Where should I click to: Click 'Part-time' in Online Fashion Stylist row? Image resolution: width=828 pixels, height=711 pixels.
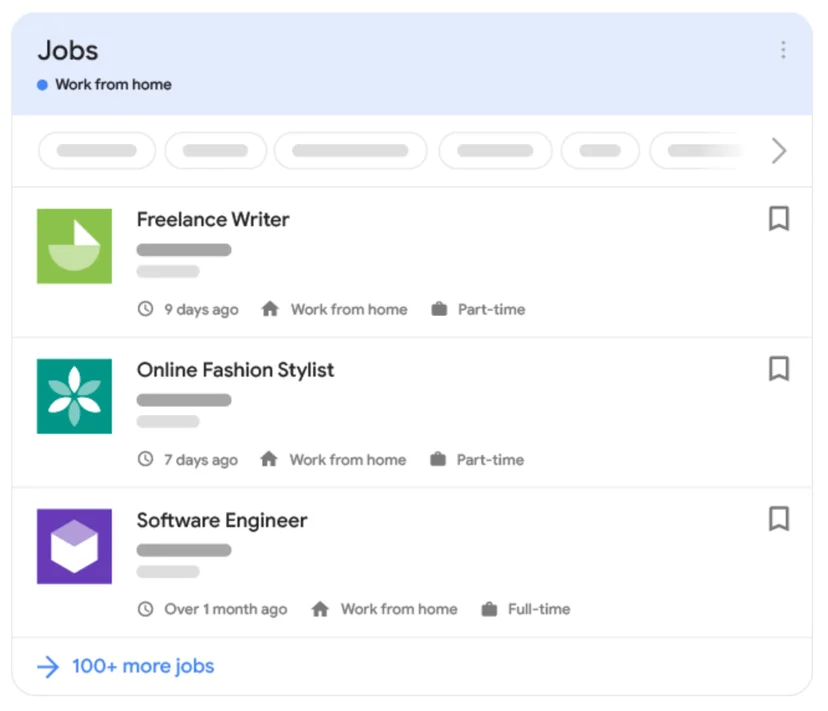coord(491,460)
